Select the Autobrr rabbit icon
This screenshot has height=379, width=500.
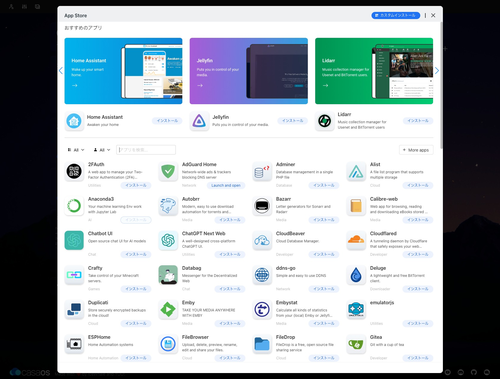click(x=168, y=206)
